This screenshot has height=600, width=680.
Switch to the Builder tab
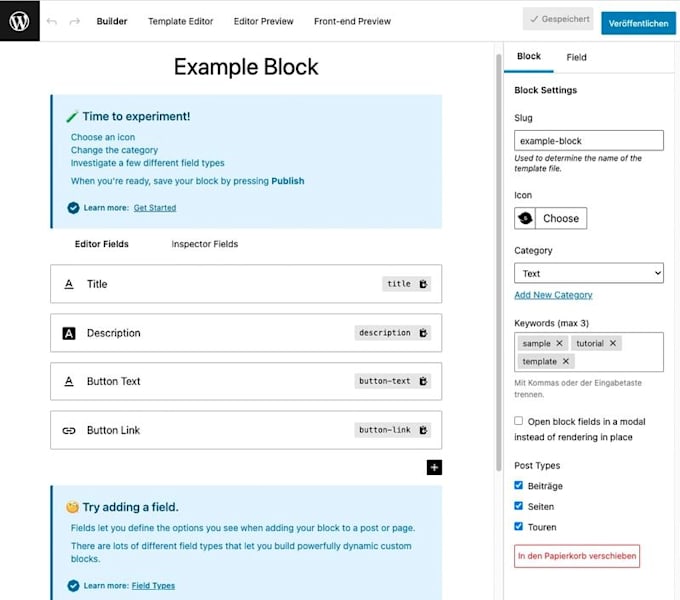(x=112, y=21)
